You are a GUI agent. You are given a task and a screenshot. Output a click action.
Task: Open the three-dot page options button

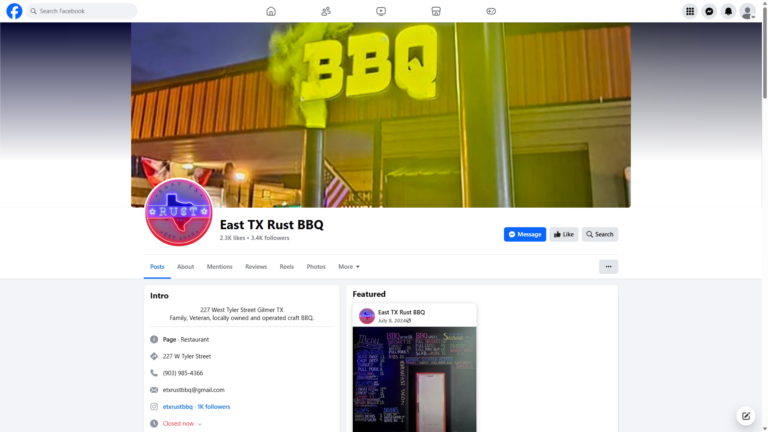(608, 266)
